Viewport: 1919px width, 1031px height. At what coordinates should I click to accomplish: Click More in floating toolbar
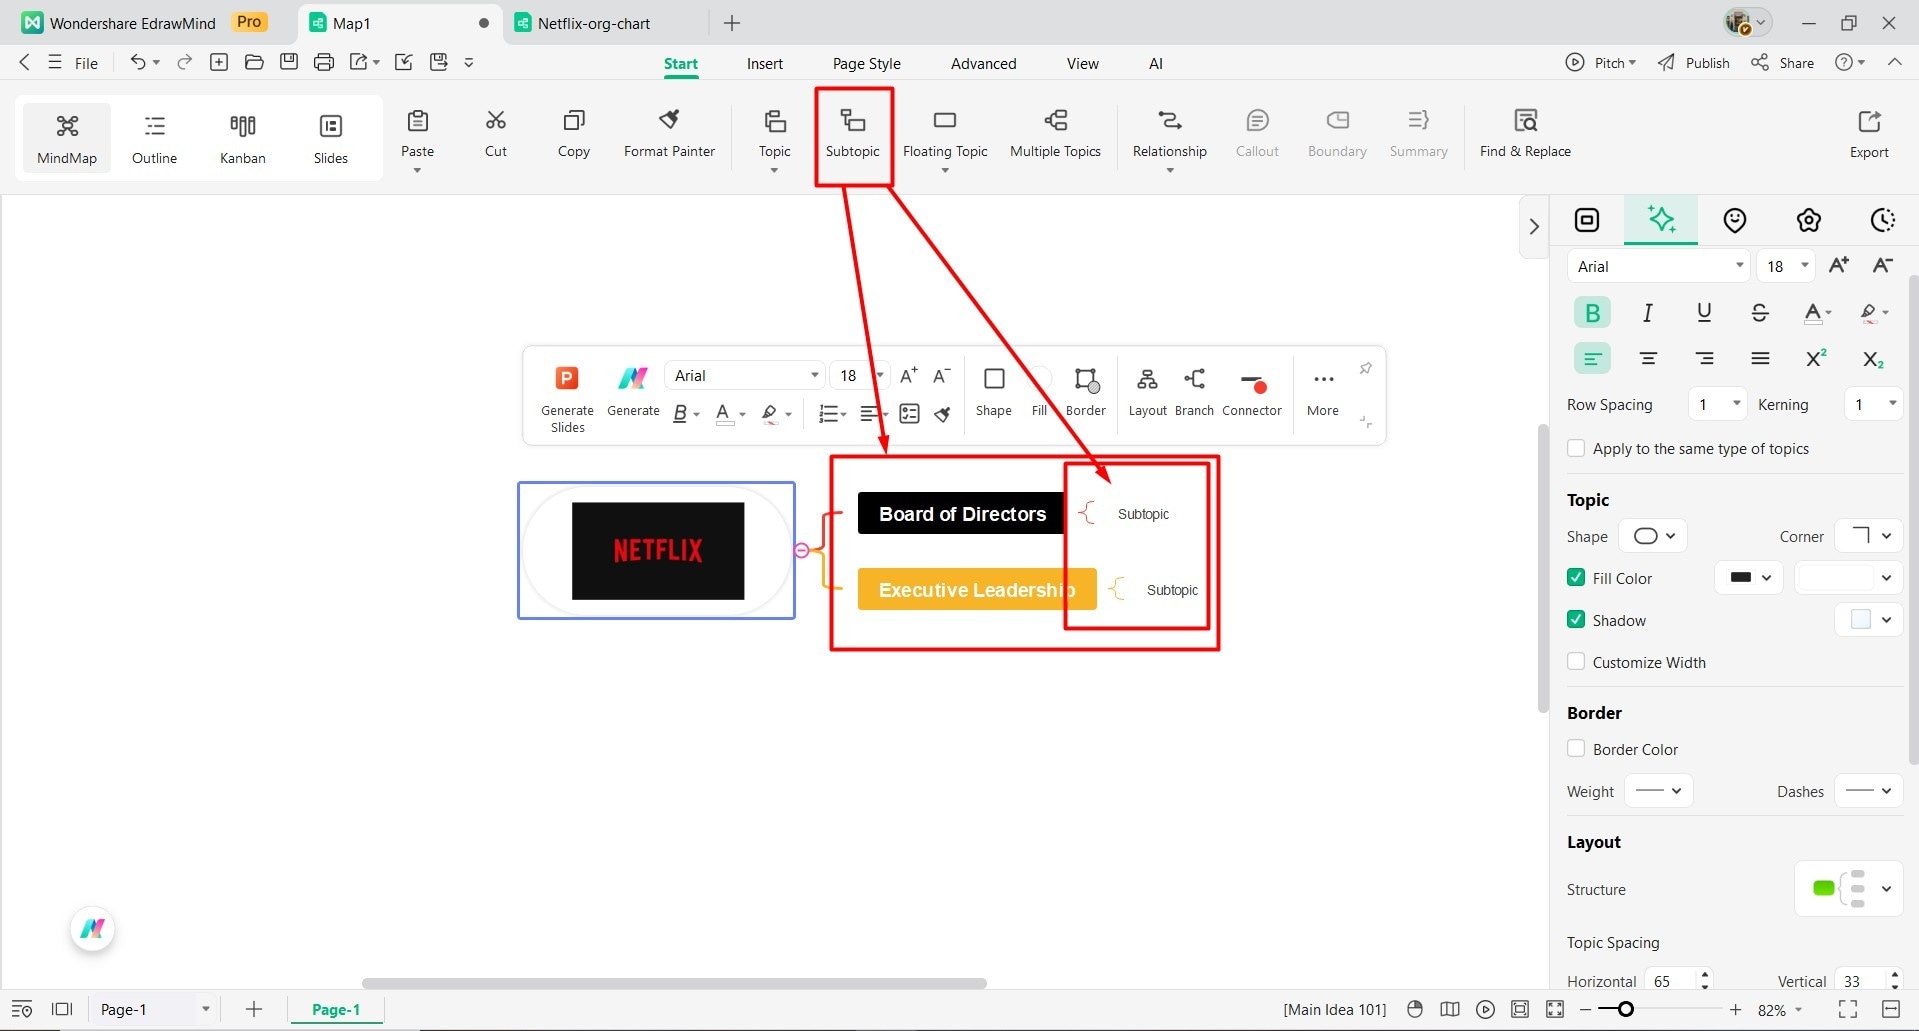point(1322,391)
